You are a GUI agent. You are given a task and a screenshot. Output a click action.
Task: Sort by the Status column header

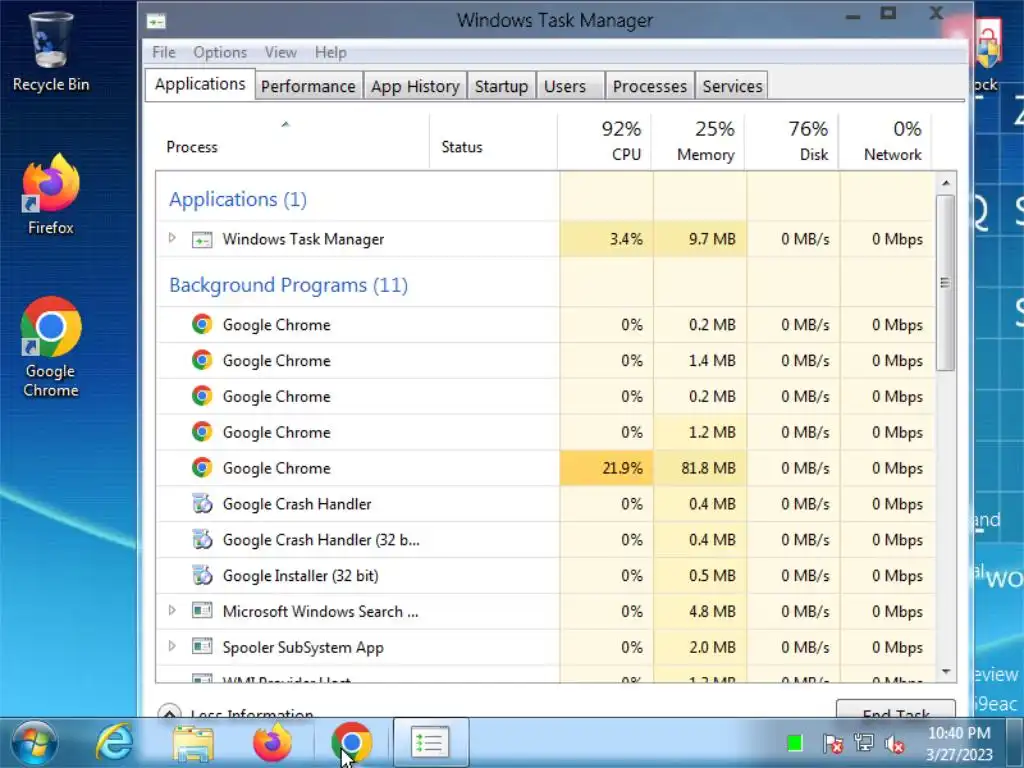[x=494, y=142]
